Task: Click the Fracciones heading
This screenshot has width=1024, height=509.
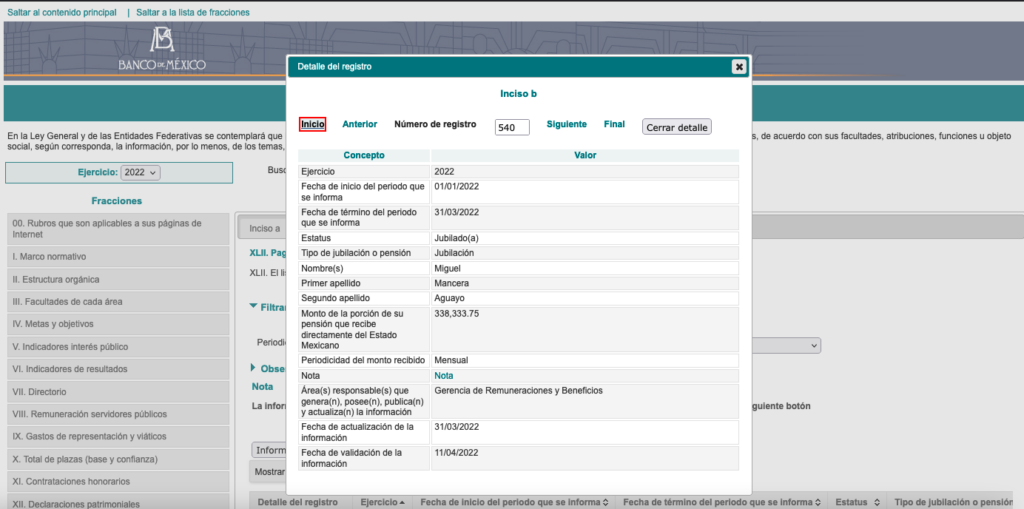Action: click(x=117, y=201)
